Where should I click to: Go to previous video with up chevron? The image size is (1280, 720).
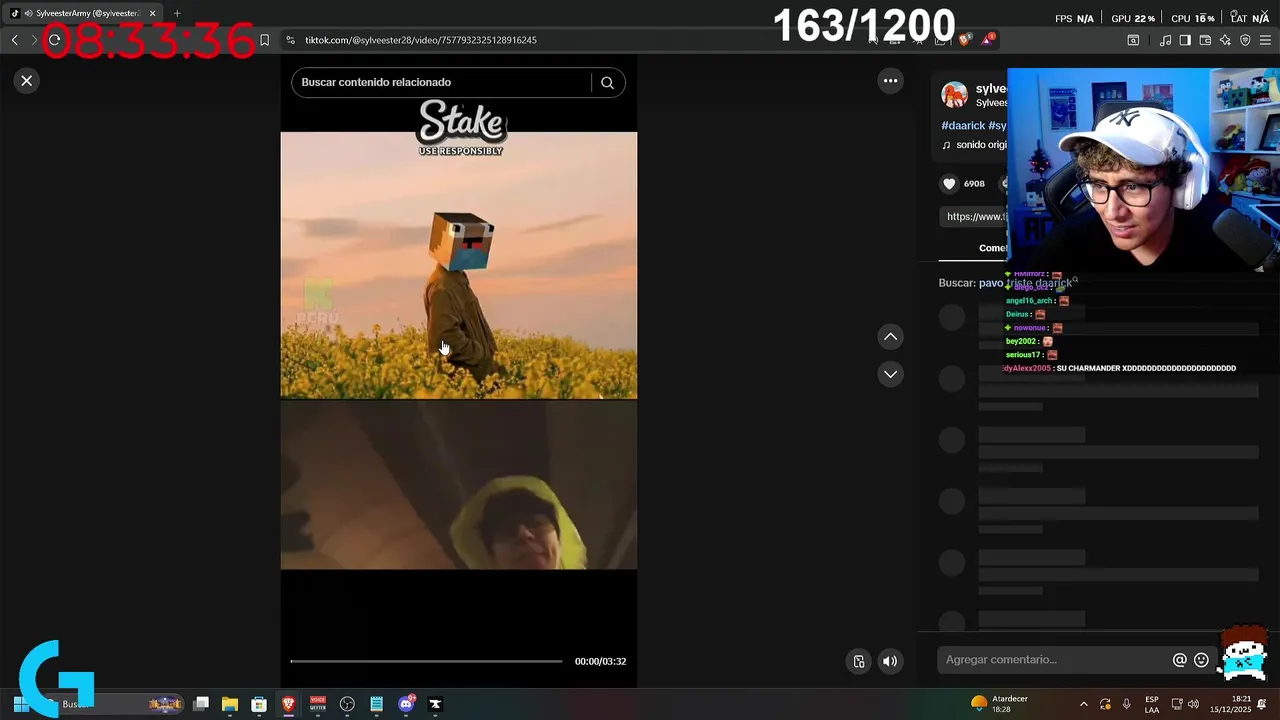click(890, 337)
